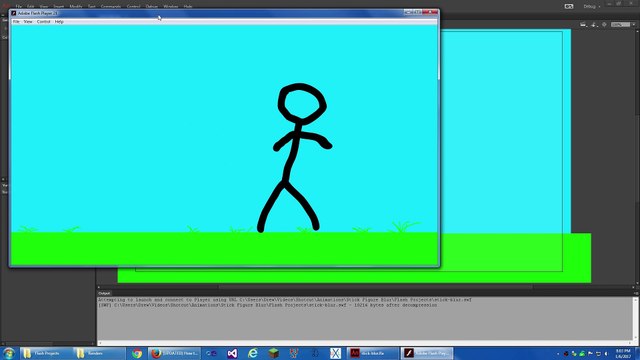Image resolution: width=640 pixels, height=360 pixels.
Task: Click the taskbar clock
Action: click(x=622, y=353)
